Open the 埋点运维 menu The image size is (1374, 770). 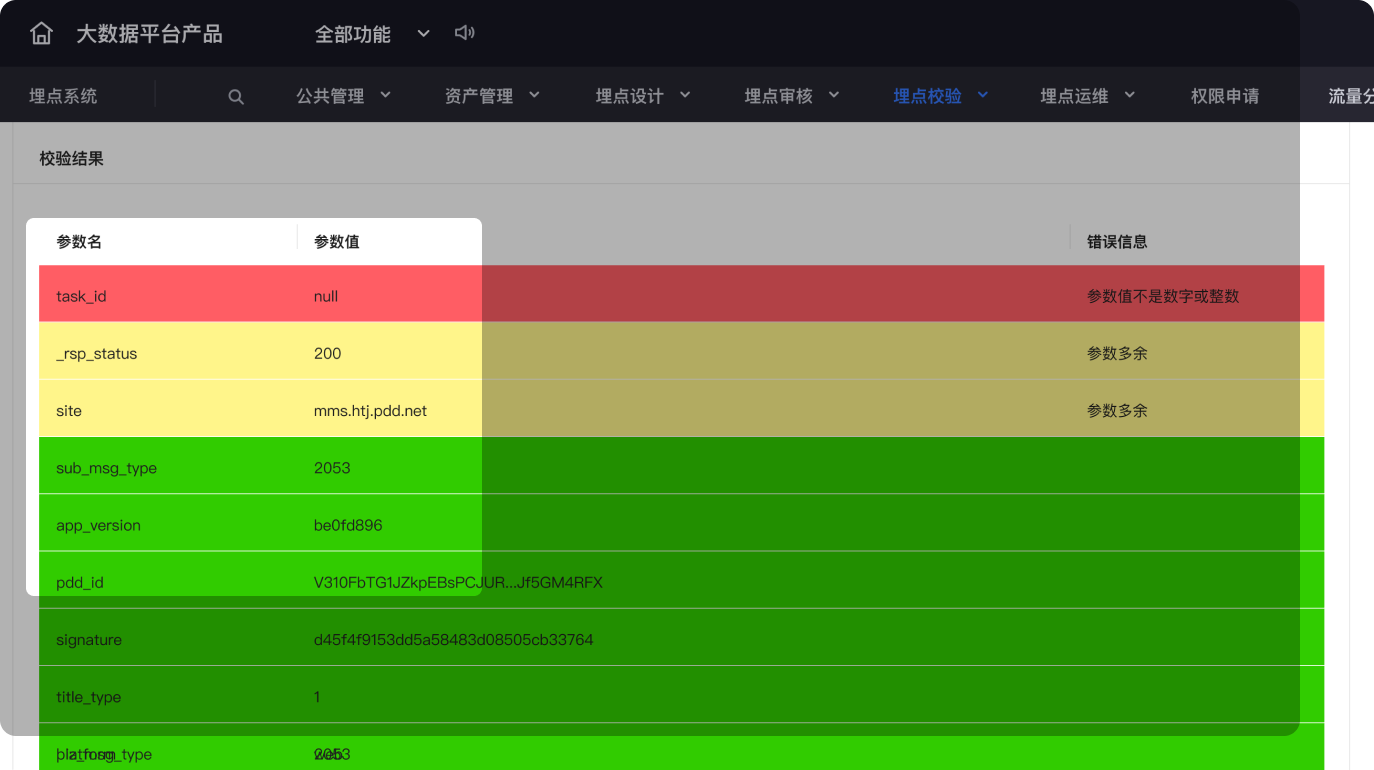pyautogui.click(x=1075, y=96)
